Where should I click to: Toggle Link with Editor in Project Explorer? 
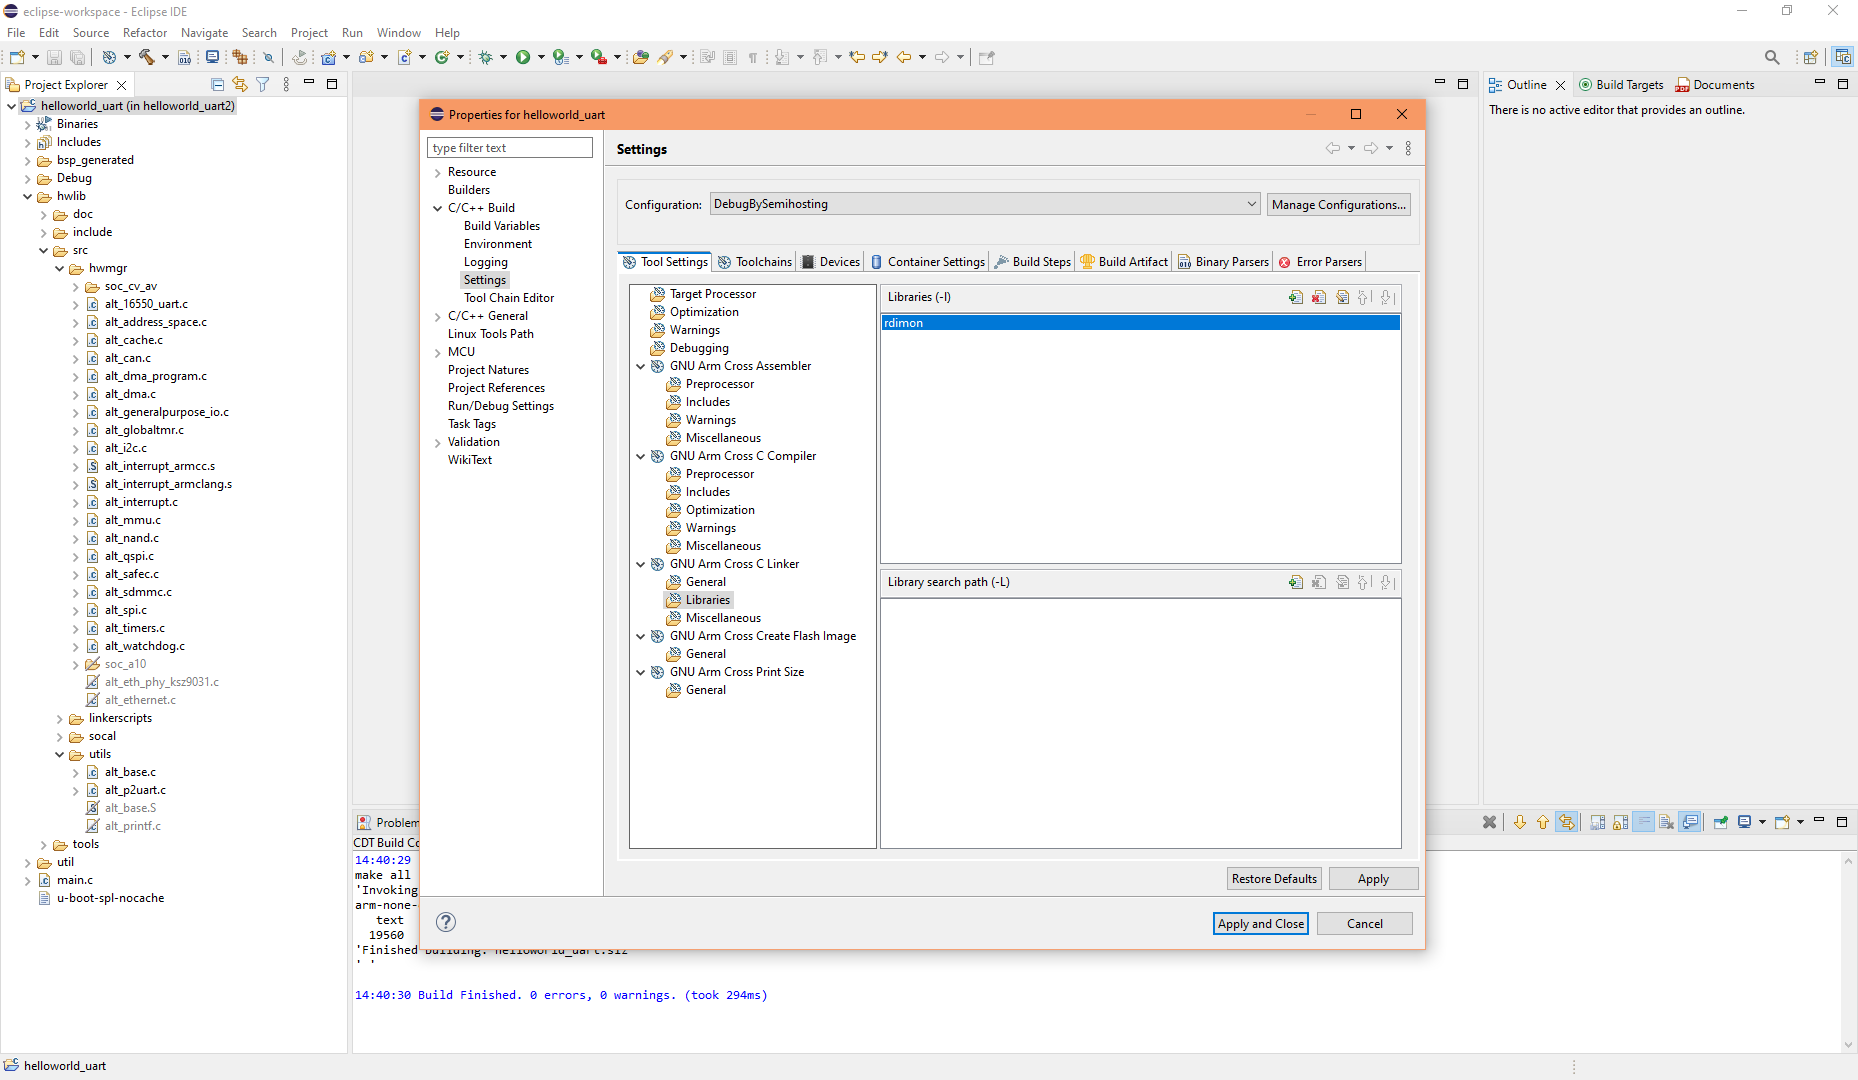(x=240, y=84)
